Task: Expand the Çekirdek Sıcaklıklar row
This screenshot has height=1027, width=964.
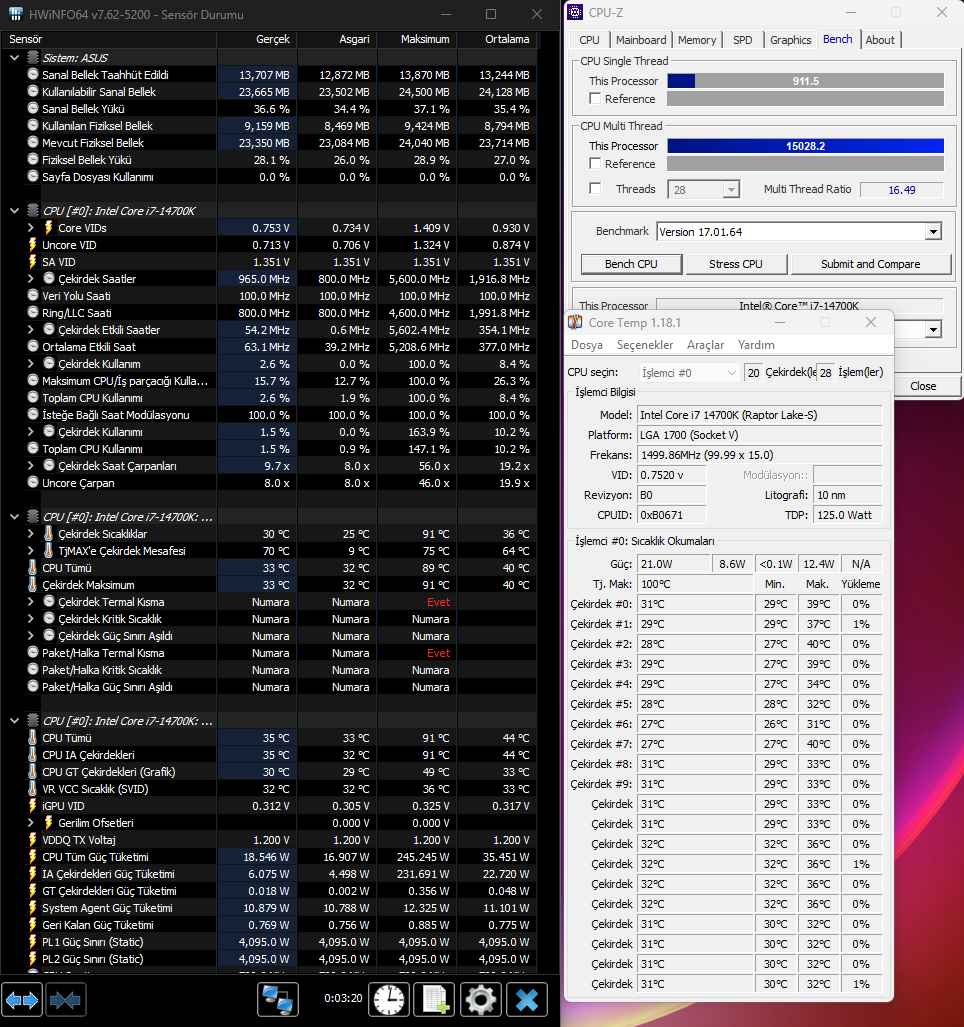Action: pos(31,534)
